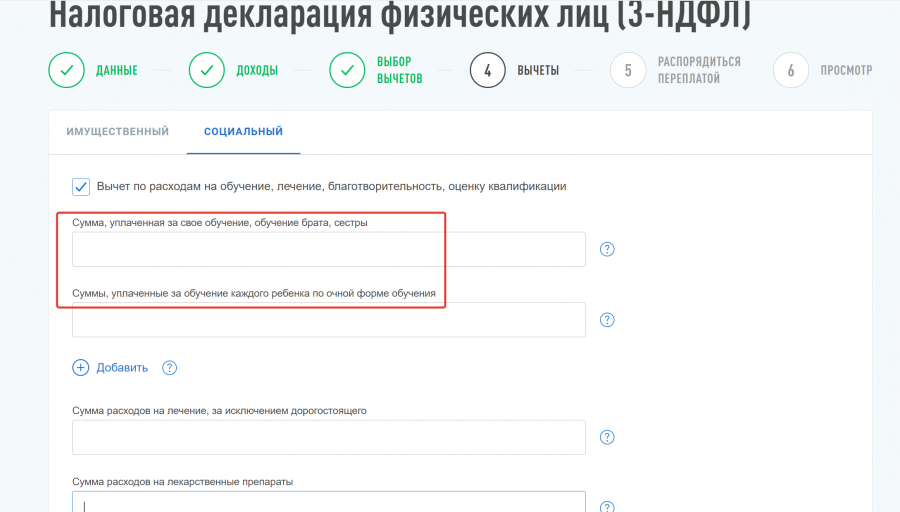Screen dimensions: 900x512
Task: Click the children's full-time education amount field
Action: tap(328, 320)
